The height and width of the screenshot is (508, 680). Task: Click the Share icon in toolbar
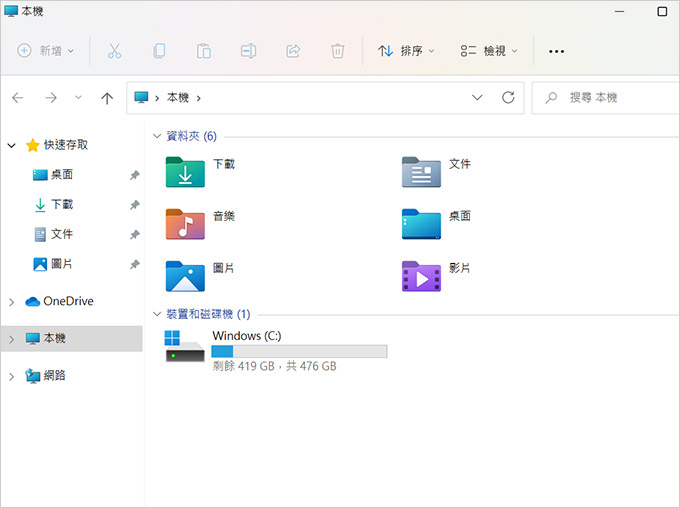(x=293, y=51)
